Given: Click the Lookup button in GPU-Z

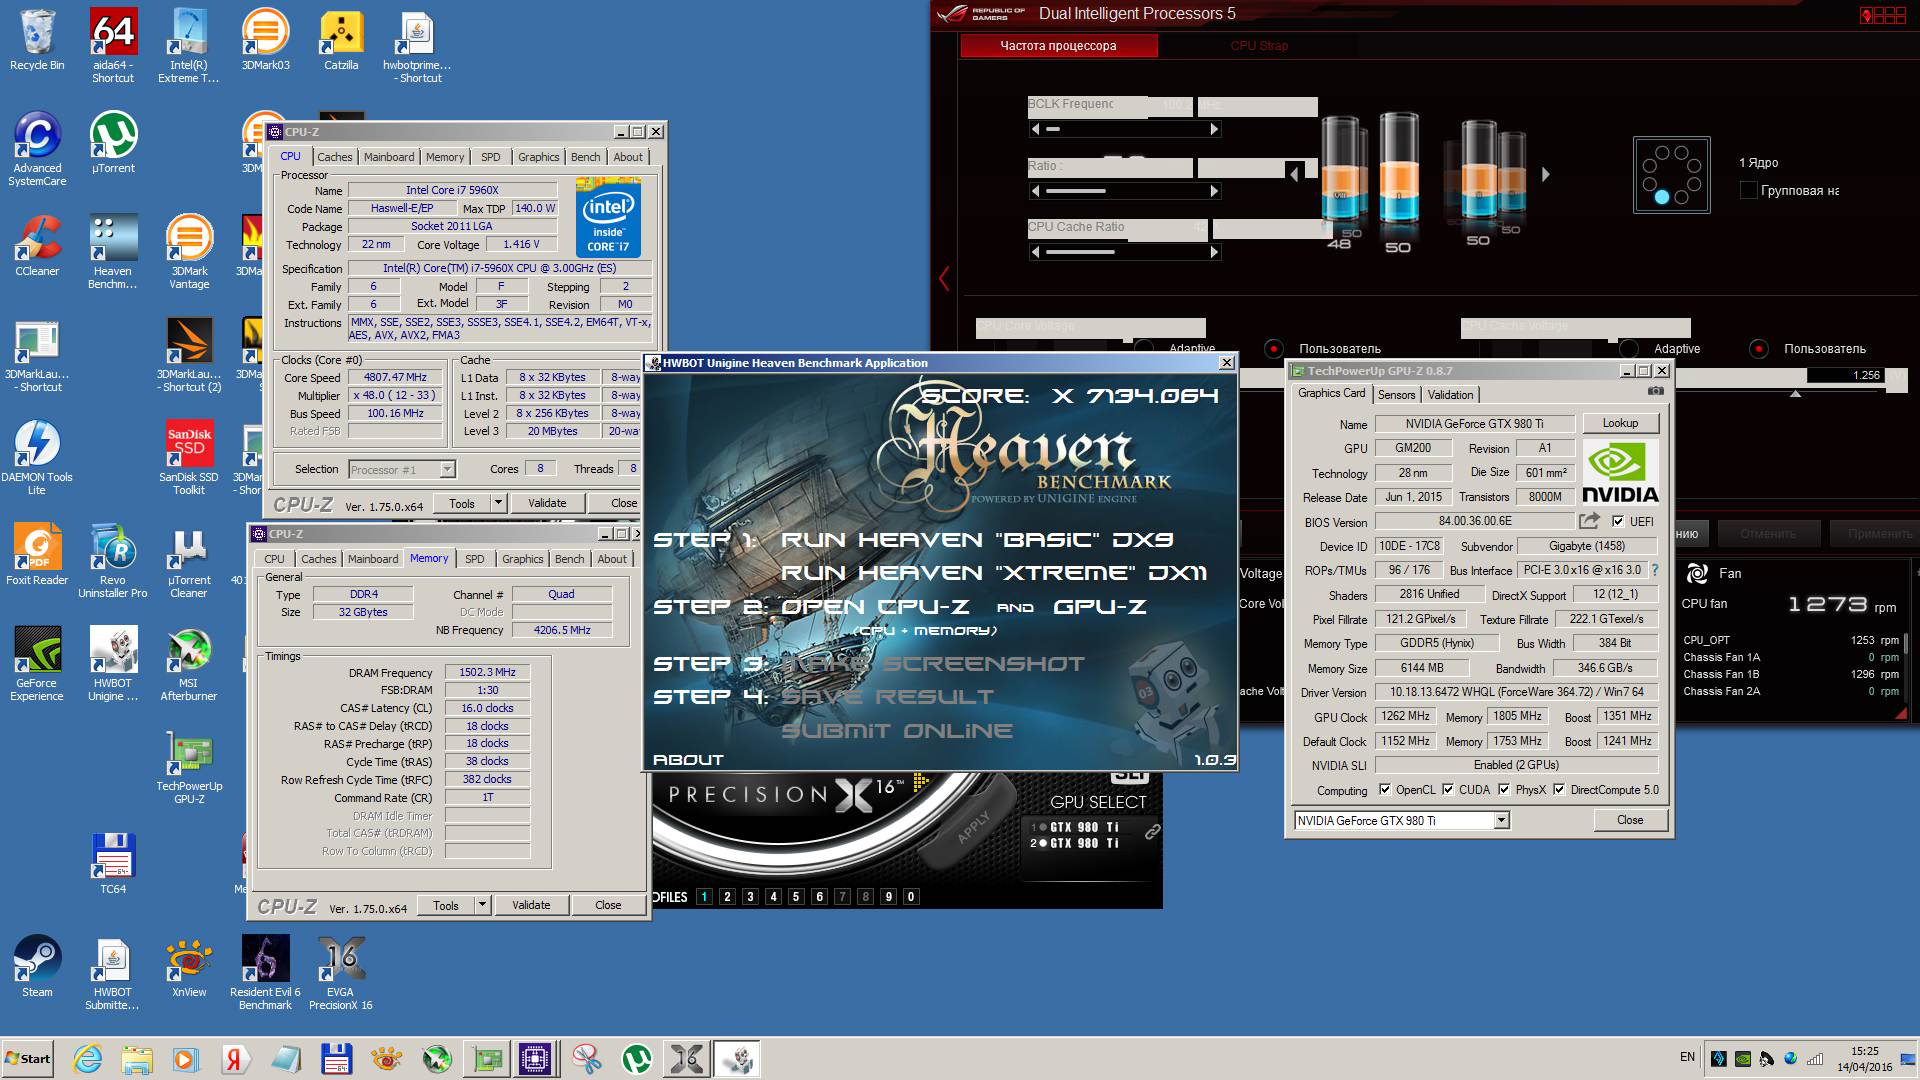Looking at the screenshot, I should click(x=1620, y=423).
